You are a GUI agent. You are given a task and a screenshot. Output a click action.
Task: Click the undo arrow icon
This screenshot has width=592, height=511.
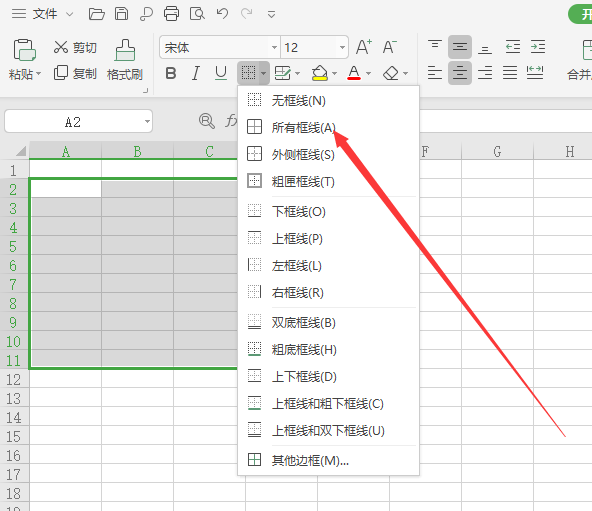222,14
